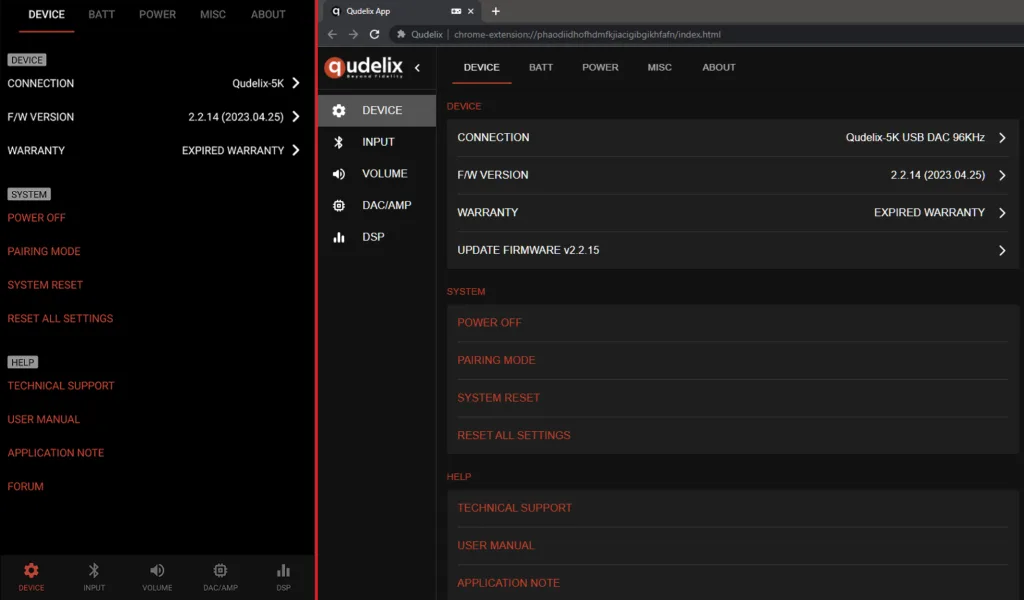
Task: Switch to the BATT tab in the browser app
Action: 541,68
